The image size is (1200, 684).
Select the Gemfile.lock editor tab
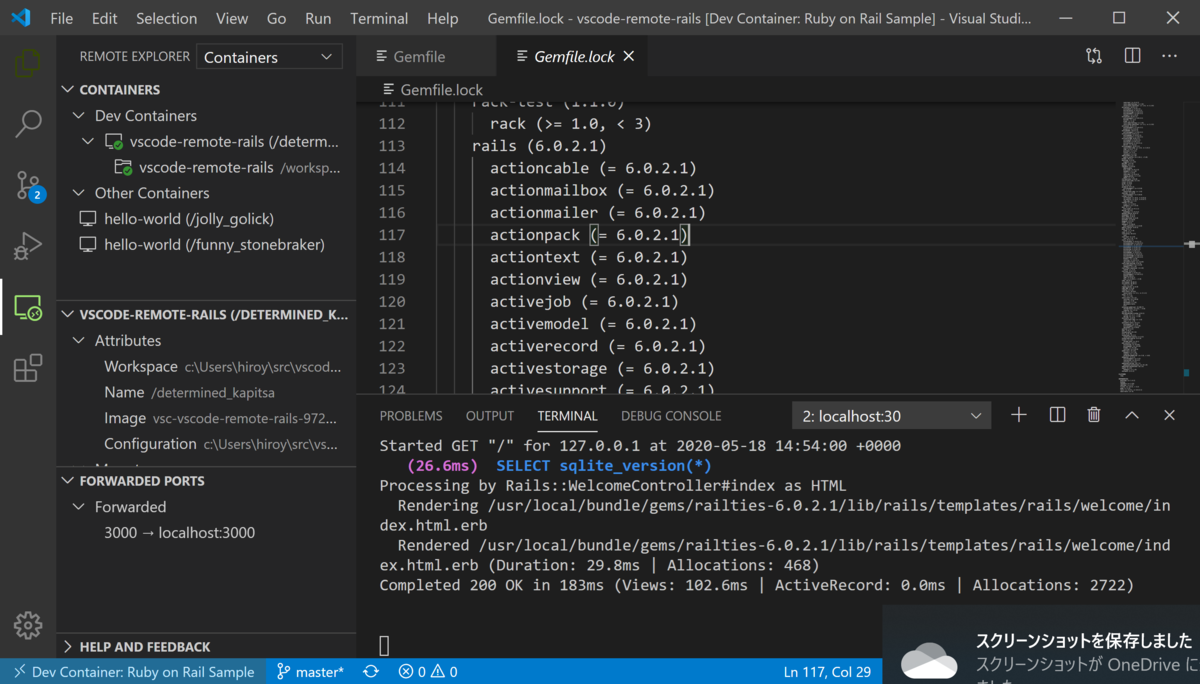pos(574,57)
